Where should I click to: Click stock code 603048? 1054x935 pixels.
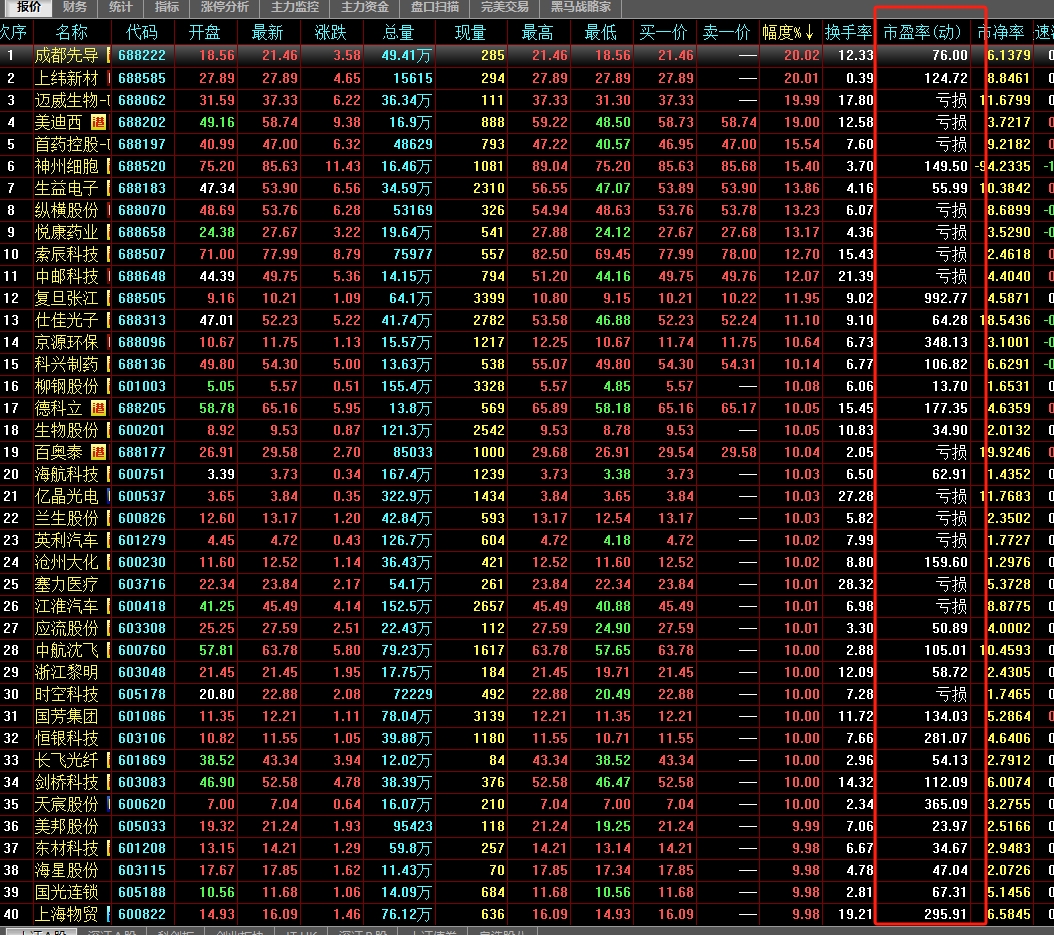pos(142,672)
